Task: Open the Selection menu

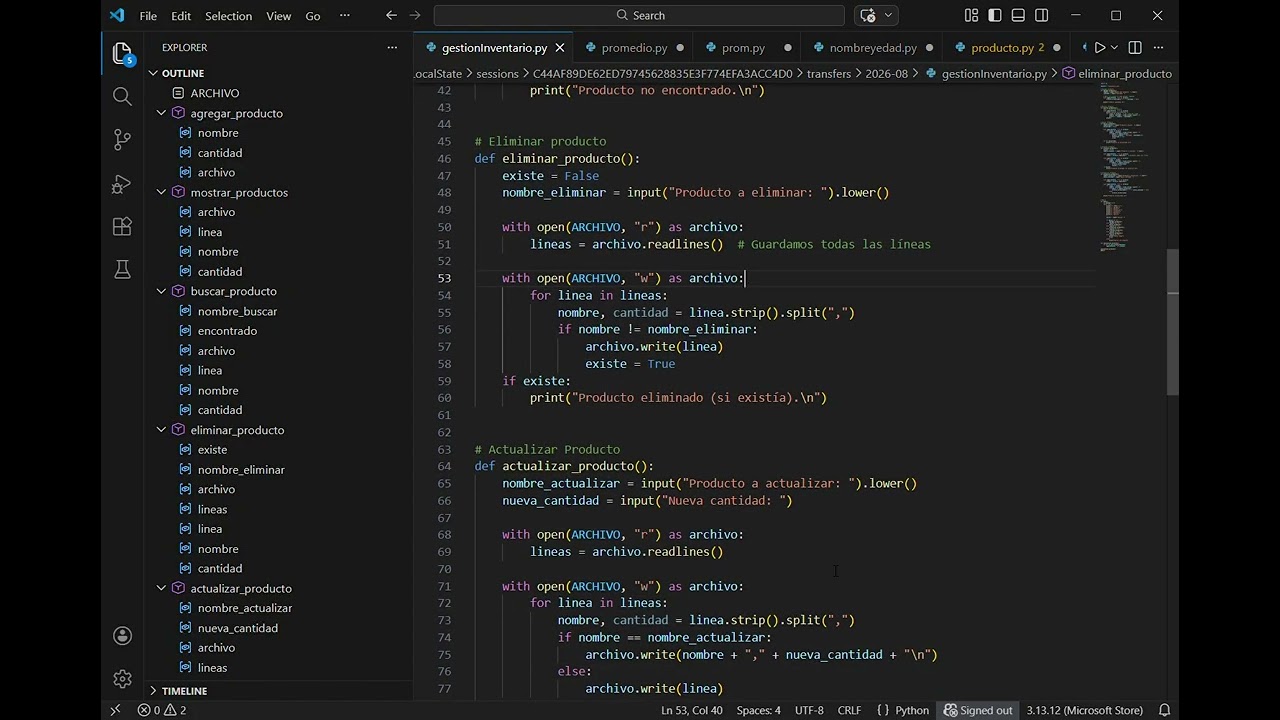Action: pyautogui.click(x=228, y=16)
